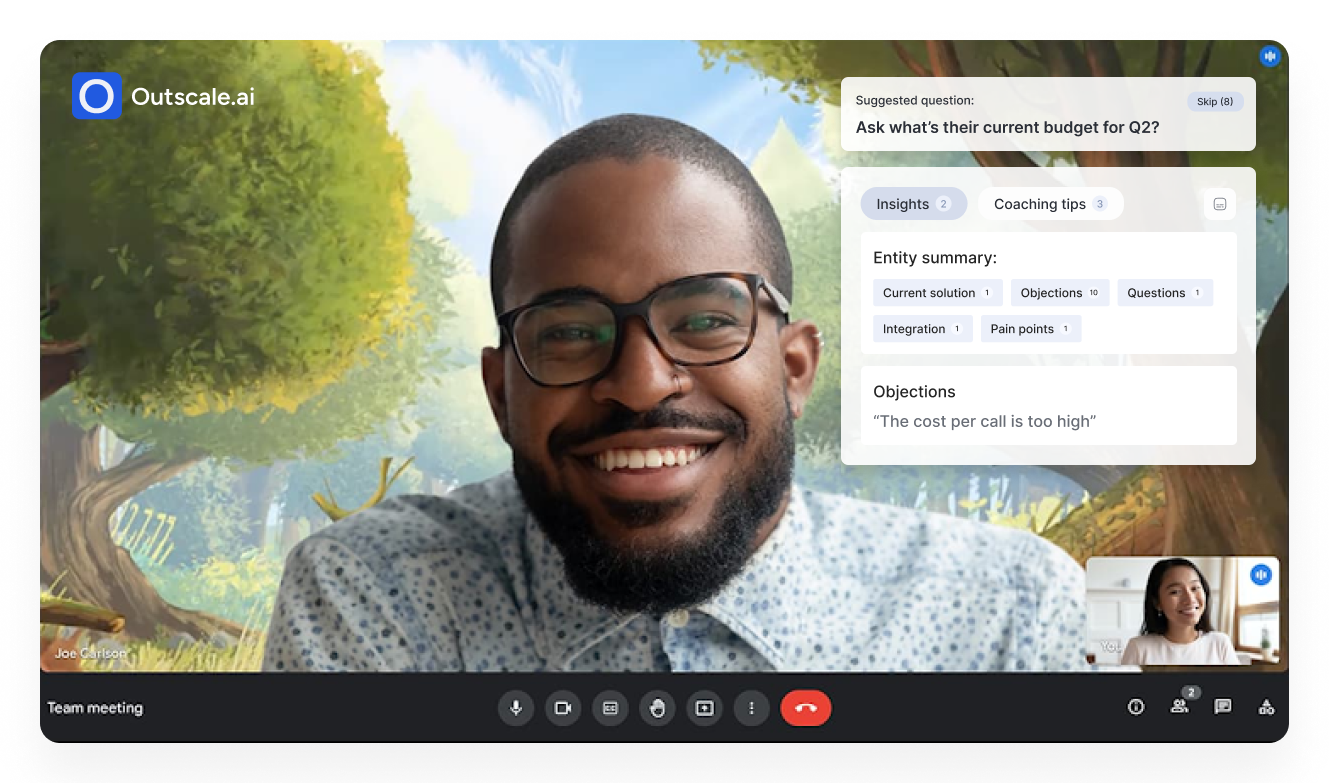Open the chat panel
Image resolution: width=1329 pixels, height=783 pixels.
click(x=1222, y=707)
